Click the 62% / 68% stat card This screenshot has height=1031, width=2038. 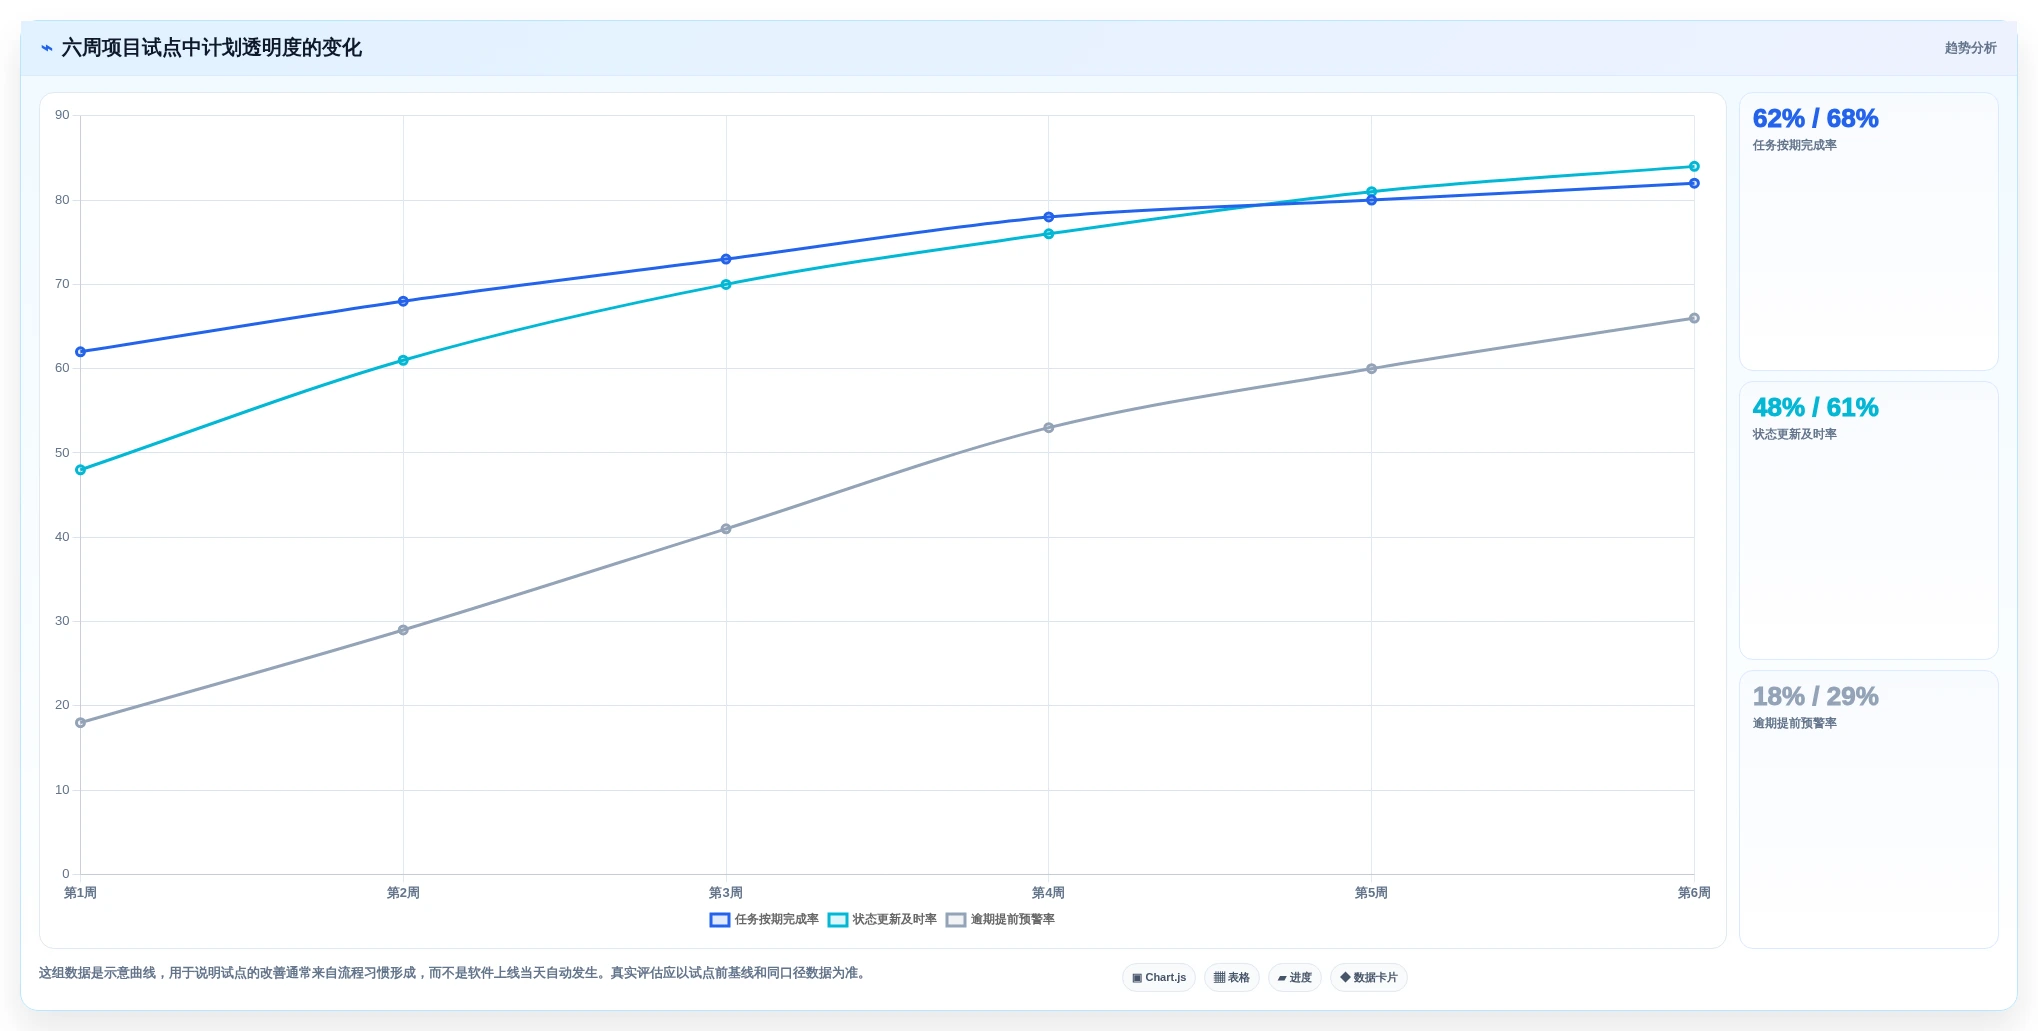pyautogui.click(x=1868, y=232)
